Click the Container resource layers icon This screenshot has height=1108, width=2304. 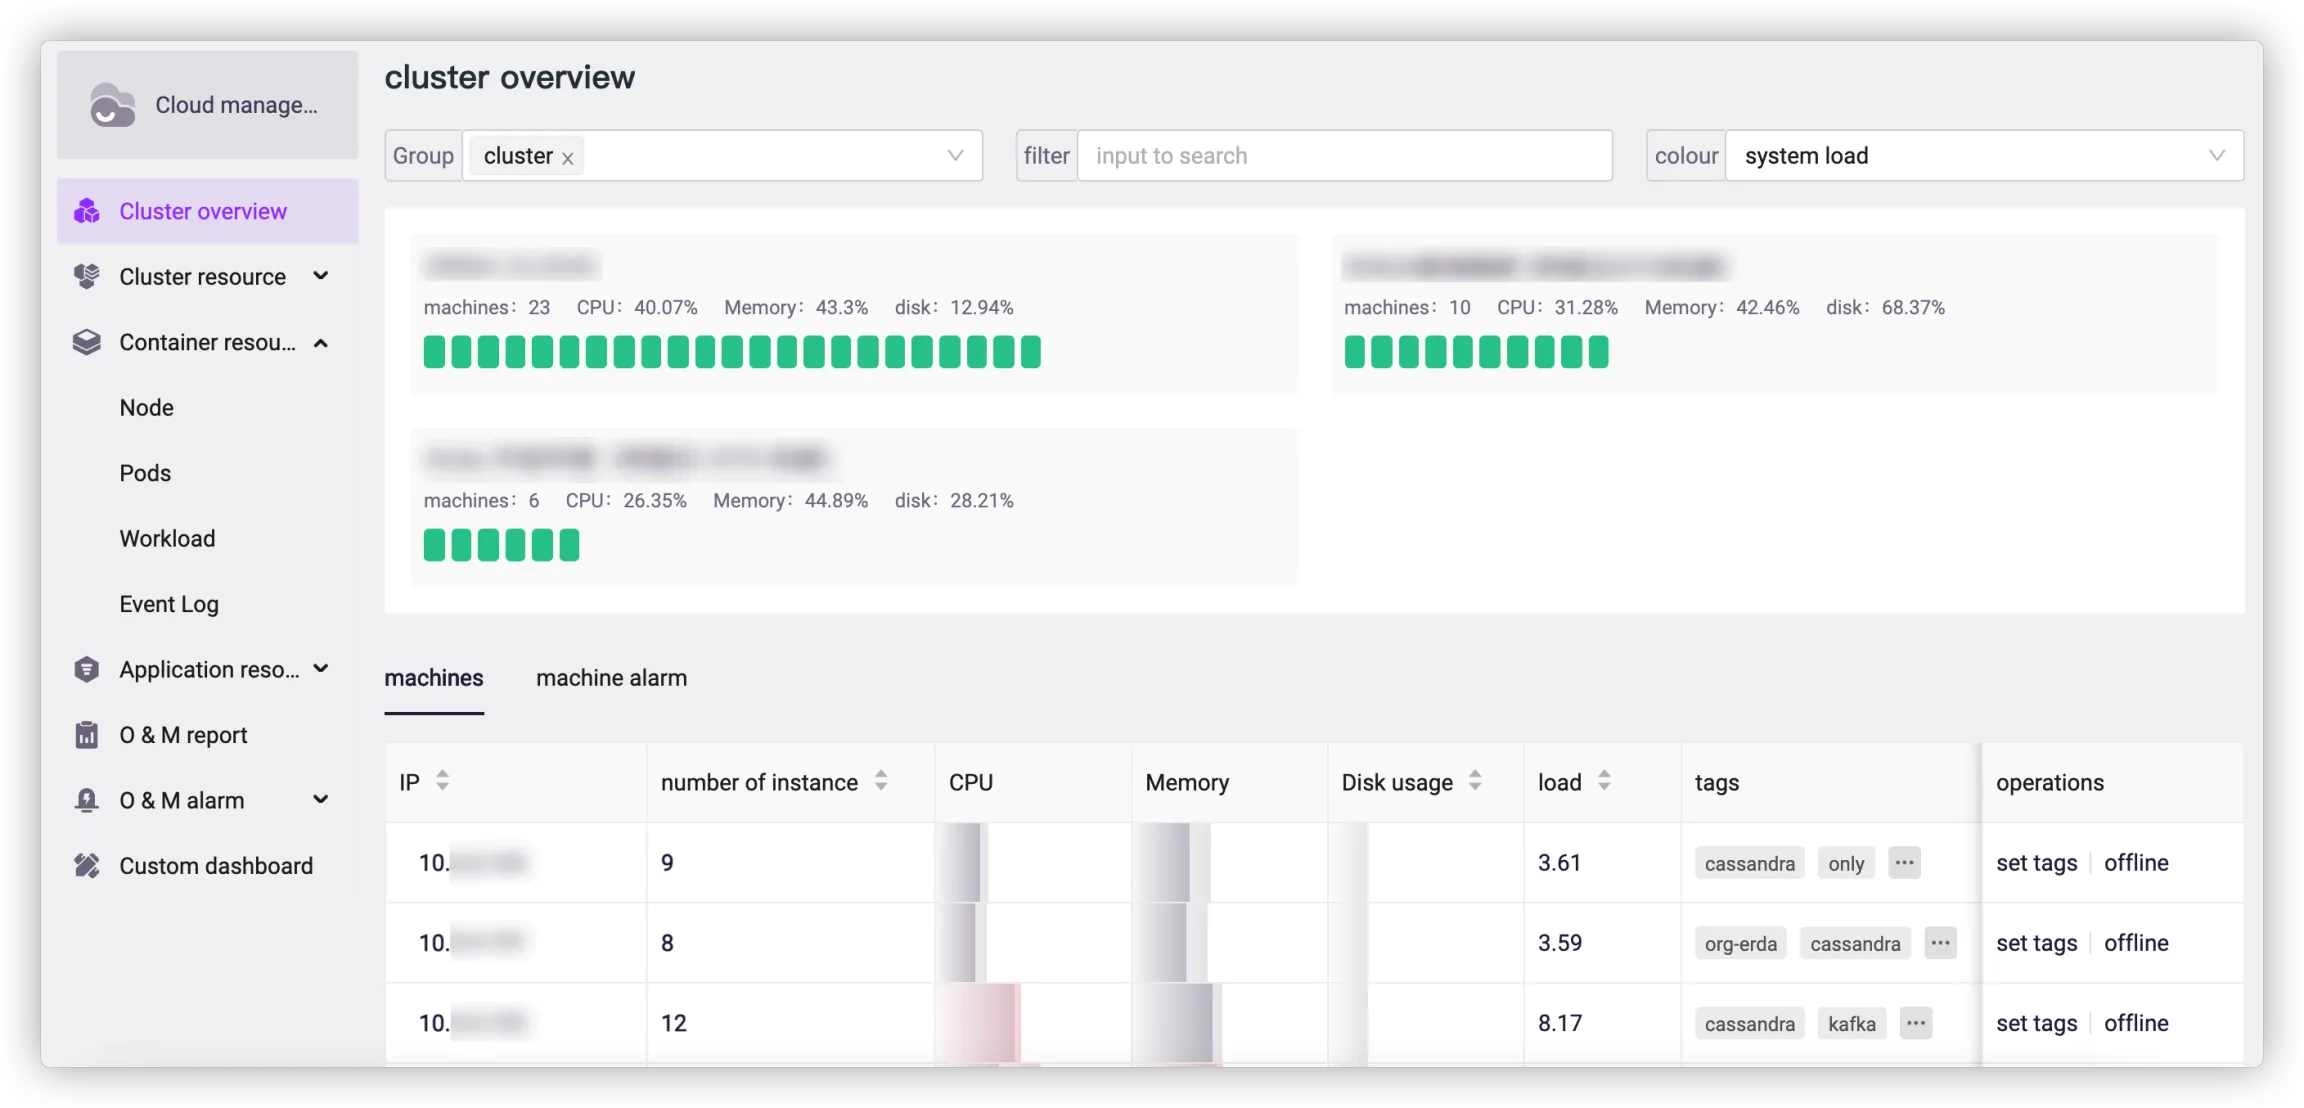87,343
